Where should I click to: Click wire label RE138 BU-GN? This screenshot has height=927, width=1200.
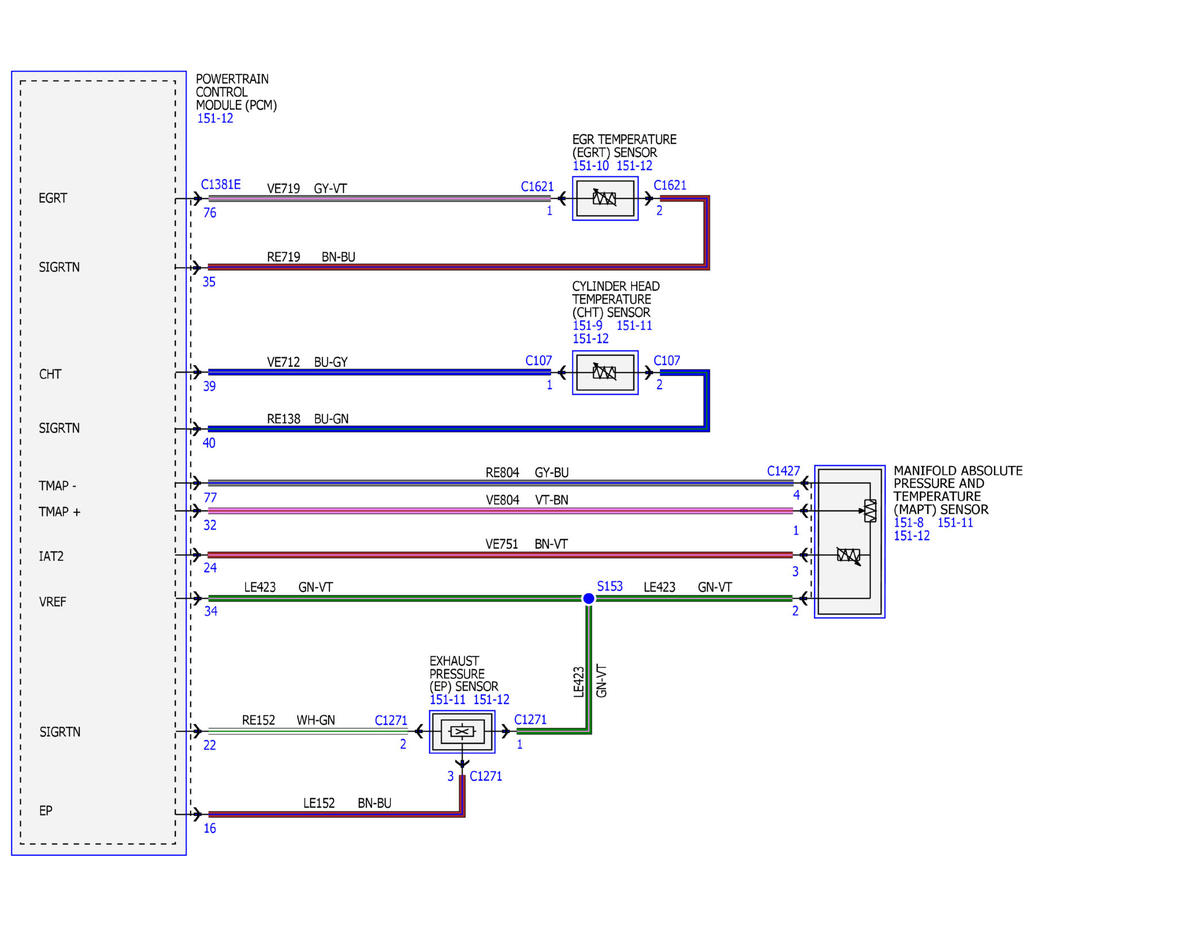310,417
